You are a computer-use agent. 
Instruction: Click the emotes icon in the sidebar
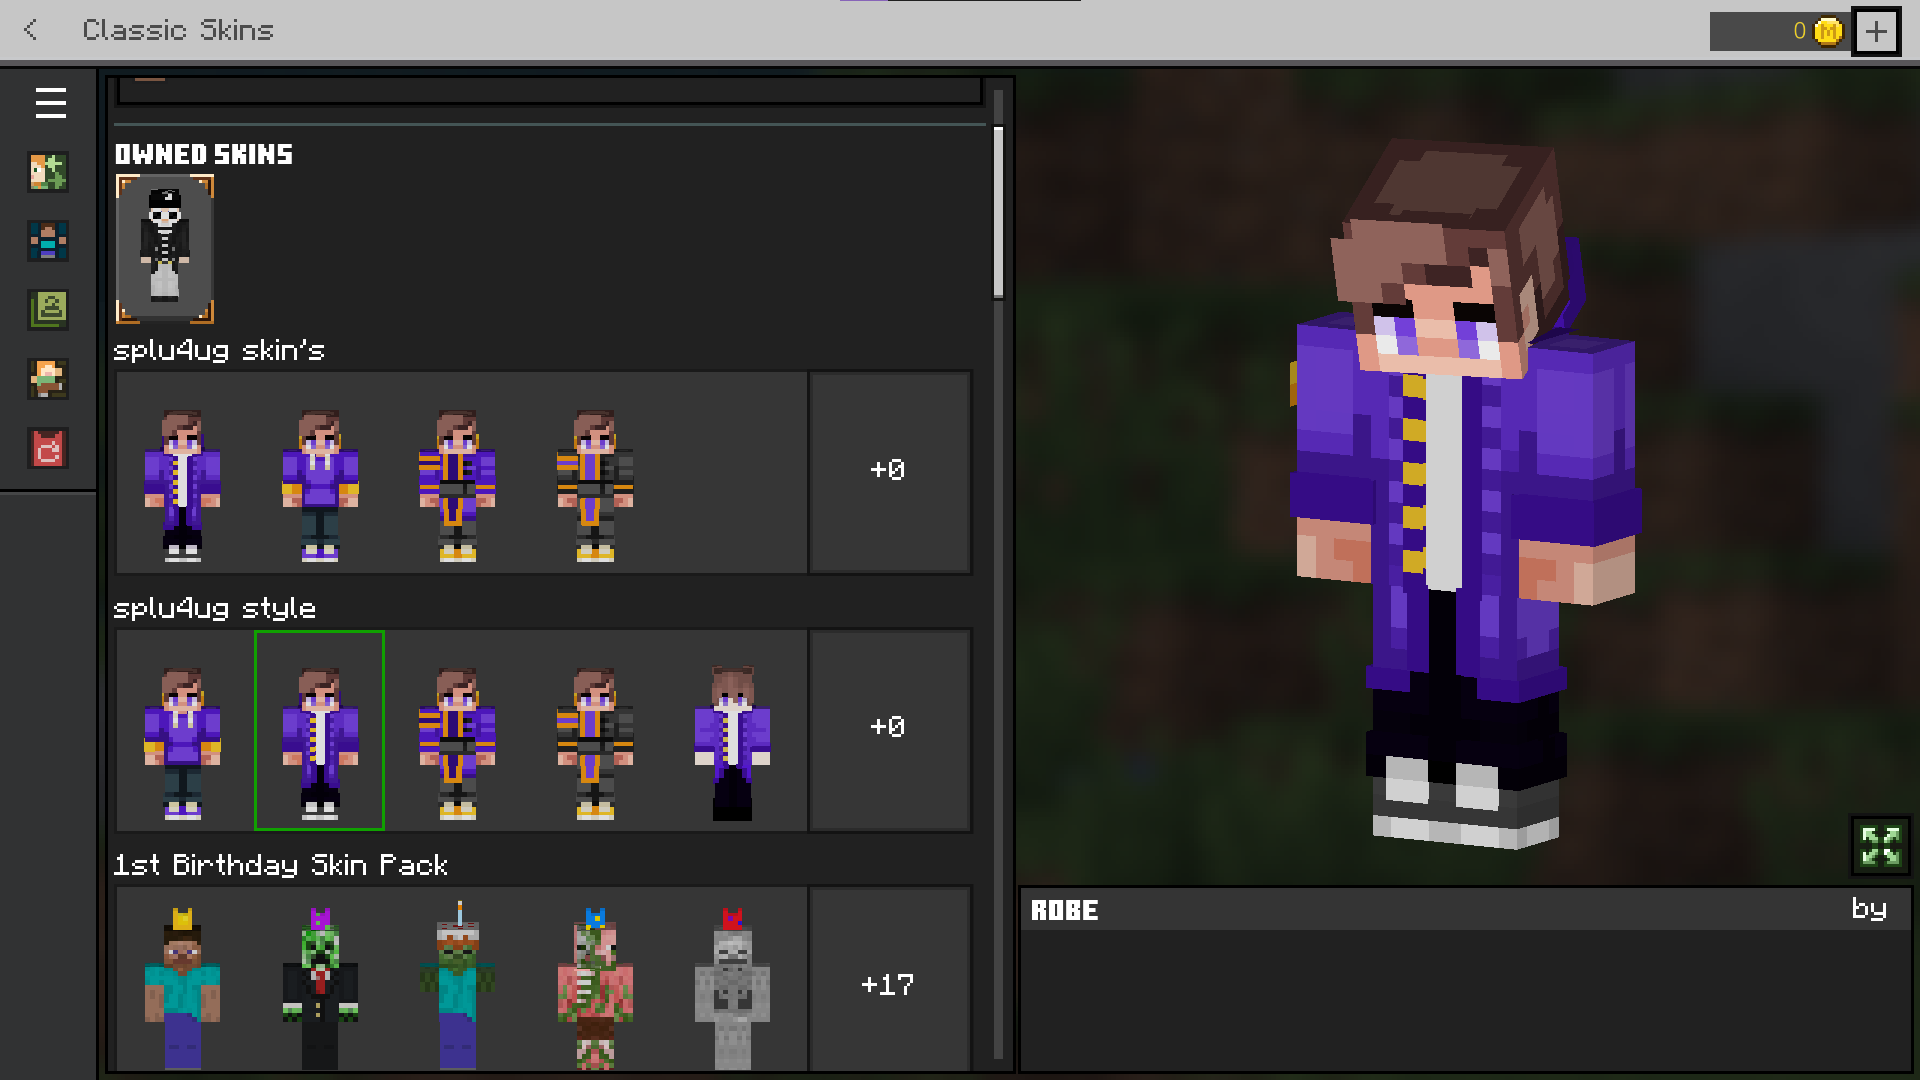point(48,379)
